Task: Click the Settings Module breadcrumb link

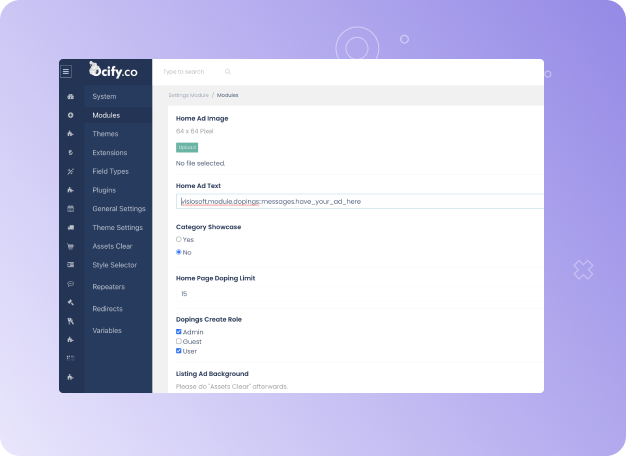Action: click(188, 95)
